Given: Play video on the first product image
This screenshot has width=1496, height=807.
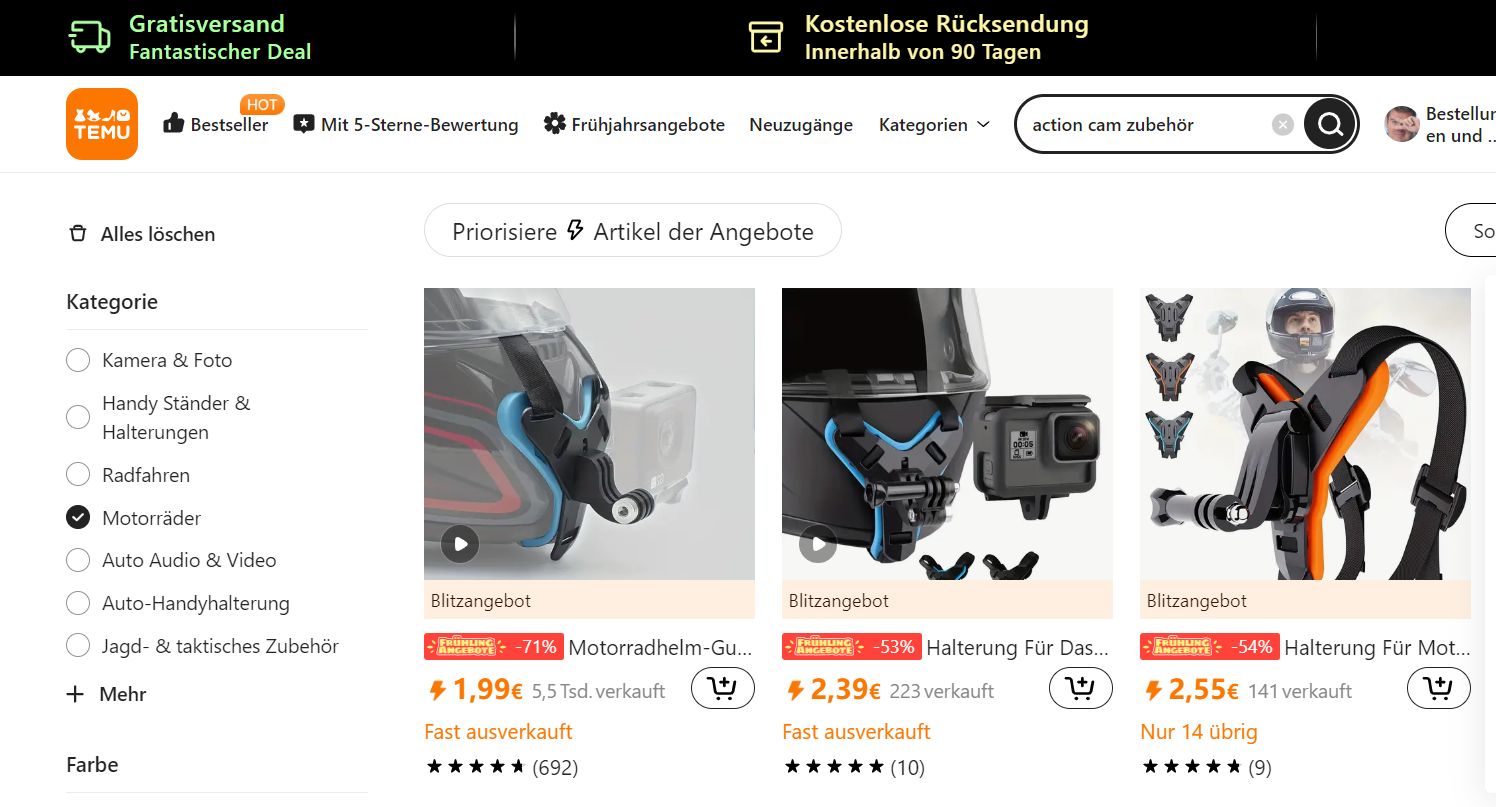Looking at the screenshot, I should point(460,544).
